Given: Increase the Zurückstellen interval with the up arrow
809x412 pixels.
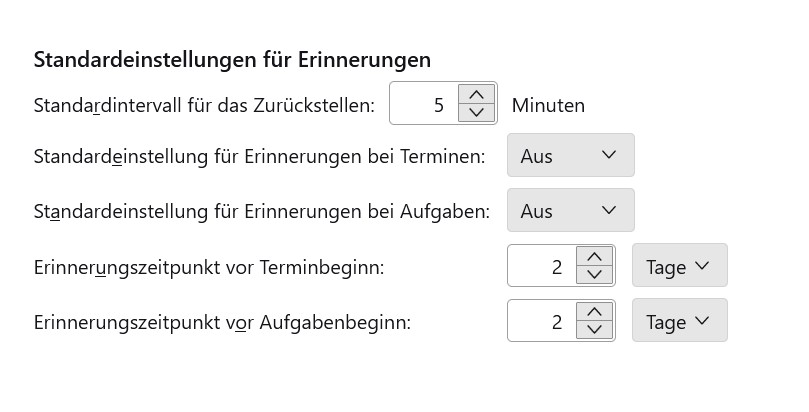Looking at the screenshot, I should [476, 94].
